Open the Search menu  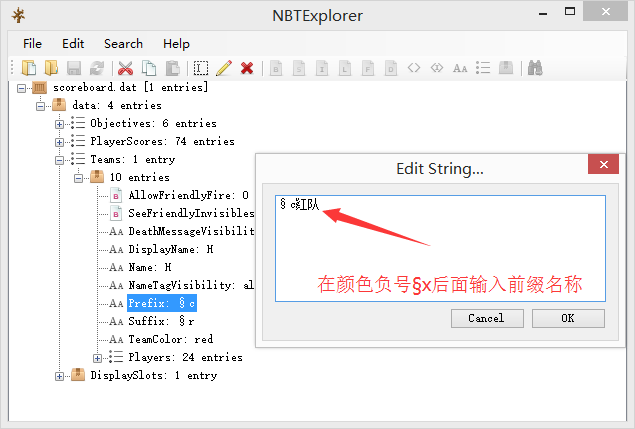123,44
